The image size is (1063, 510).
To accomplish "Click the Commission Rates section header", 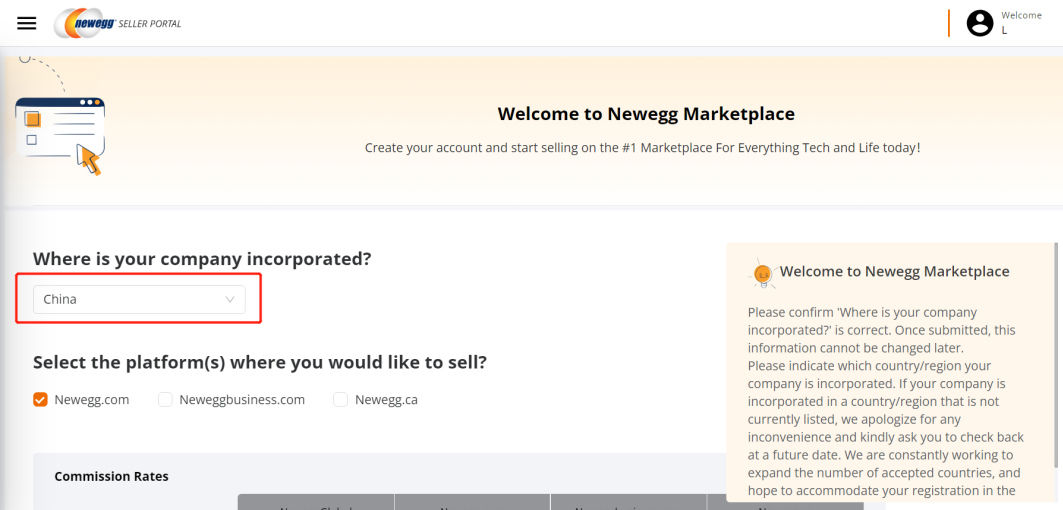I will click(x=111, y=476).
